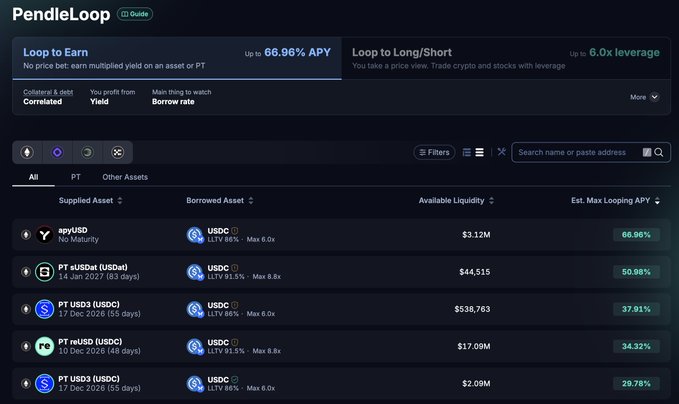The height and width of the screenshot is (404, 679).
Task: Sort by Available Liquidity column
Action: pyautogui.click(x=456, y=200)
